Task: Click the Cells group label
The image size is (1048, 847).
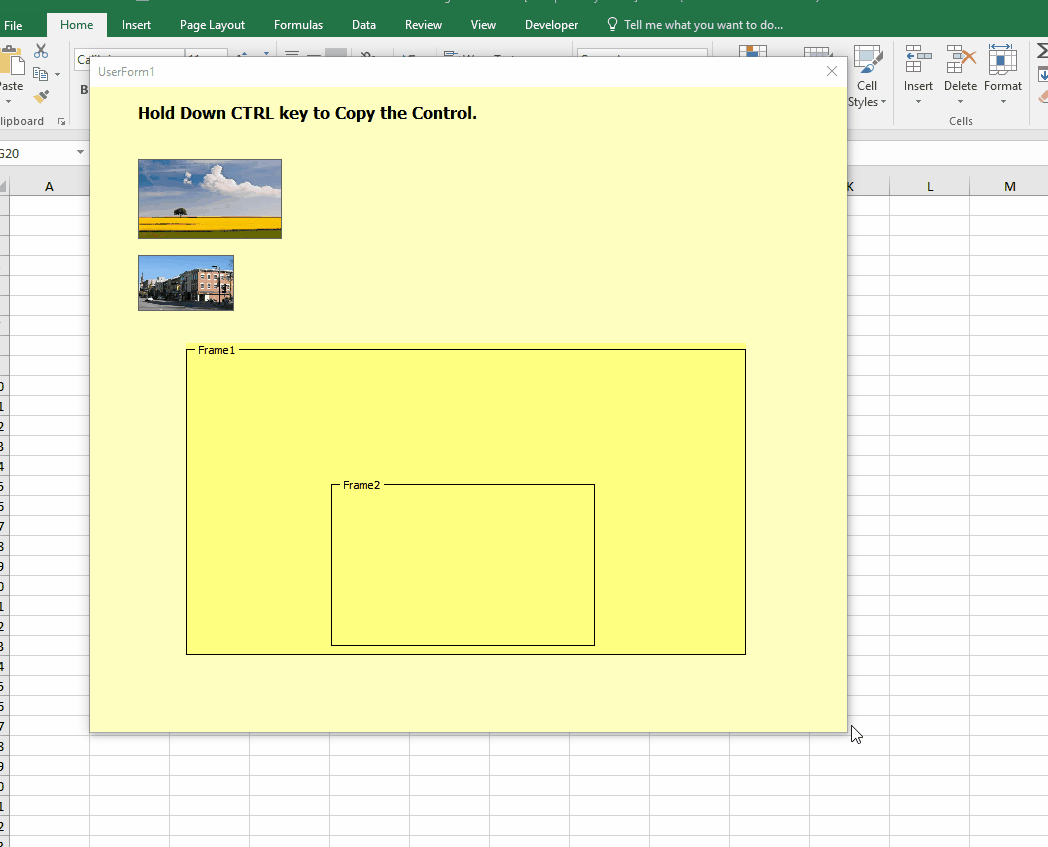Action: 960,121
